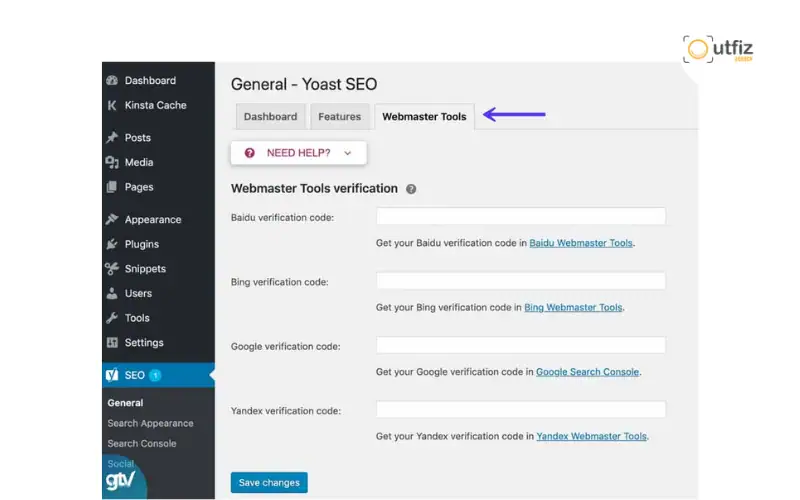
Task: Open the Appearance menu item
Action: [153, 220]
